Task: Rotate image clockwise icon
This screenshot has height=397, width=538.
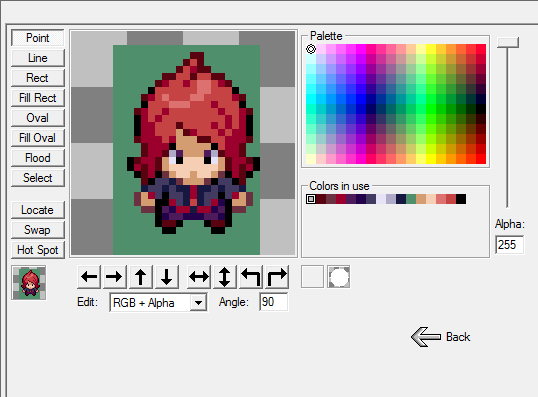Action: pyautogui.click(x=277, y=277)
